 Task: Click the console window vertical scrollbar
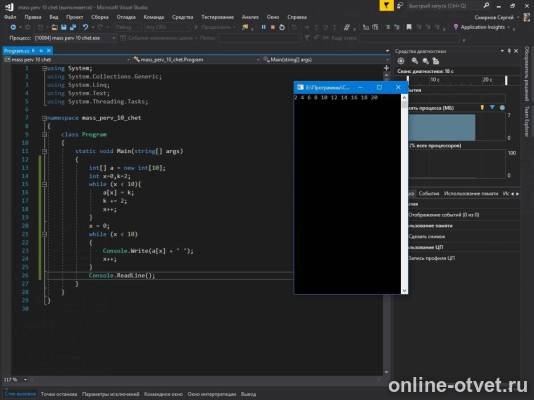[x=404, y=194]
